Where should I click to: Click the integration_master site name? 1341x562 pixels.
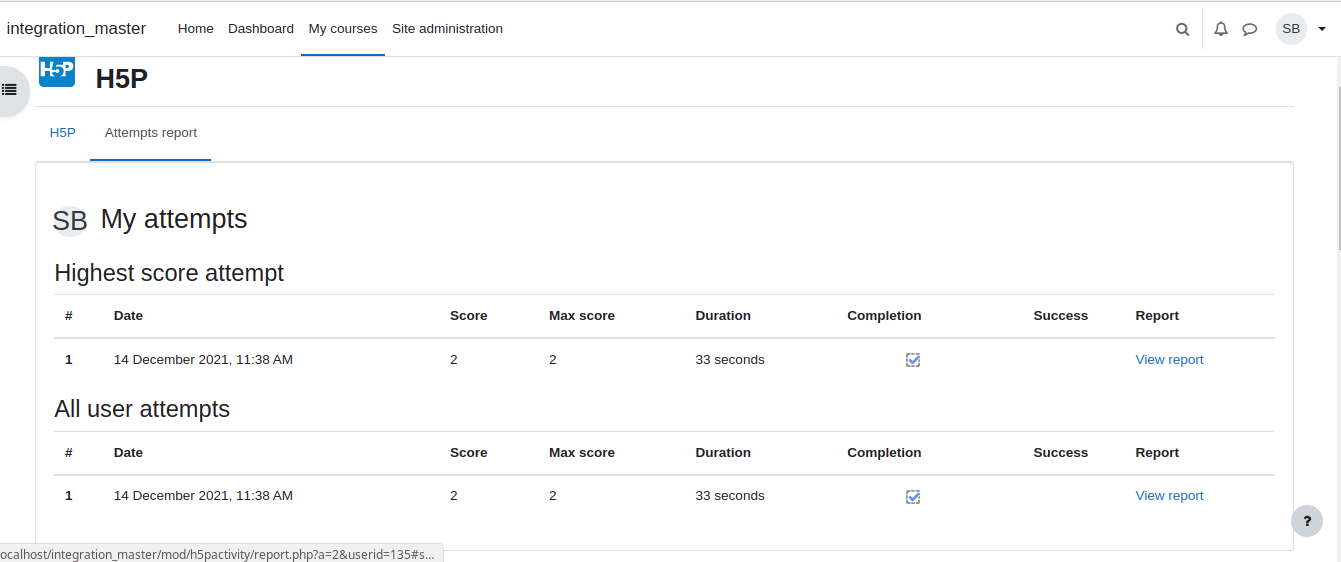coord(76,29)
